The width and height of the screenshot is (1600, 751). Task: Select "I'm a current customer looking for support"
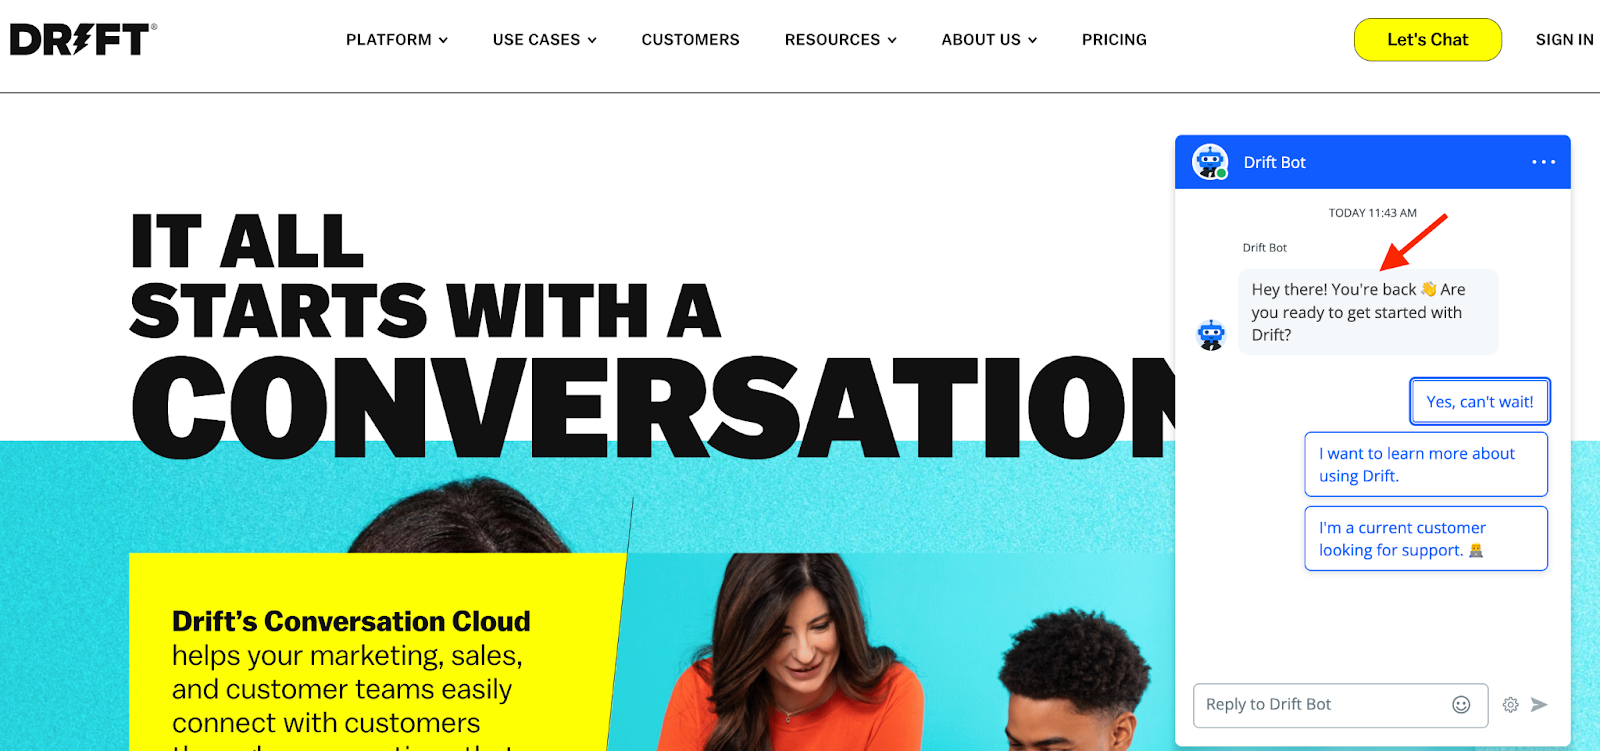pos(1426,539)
